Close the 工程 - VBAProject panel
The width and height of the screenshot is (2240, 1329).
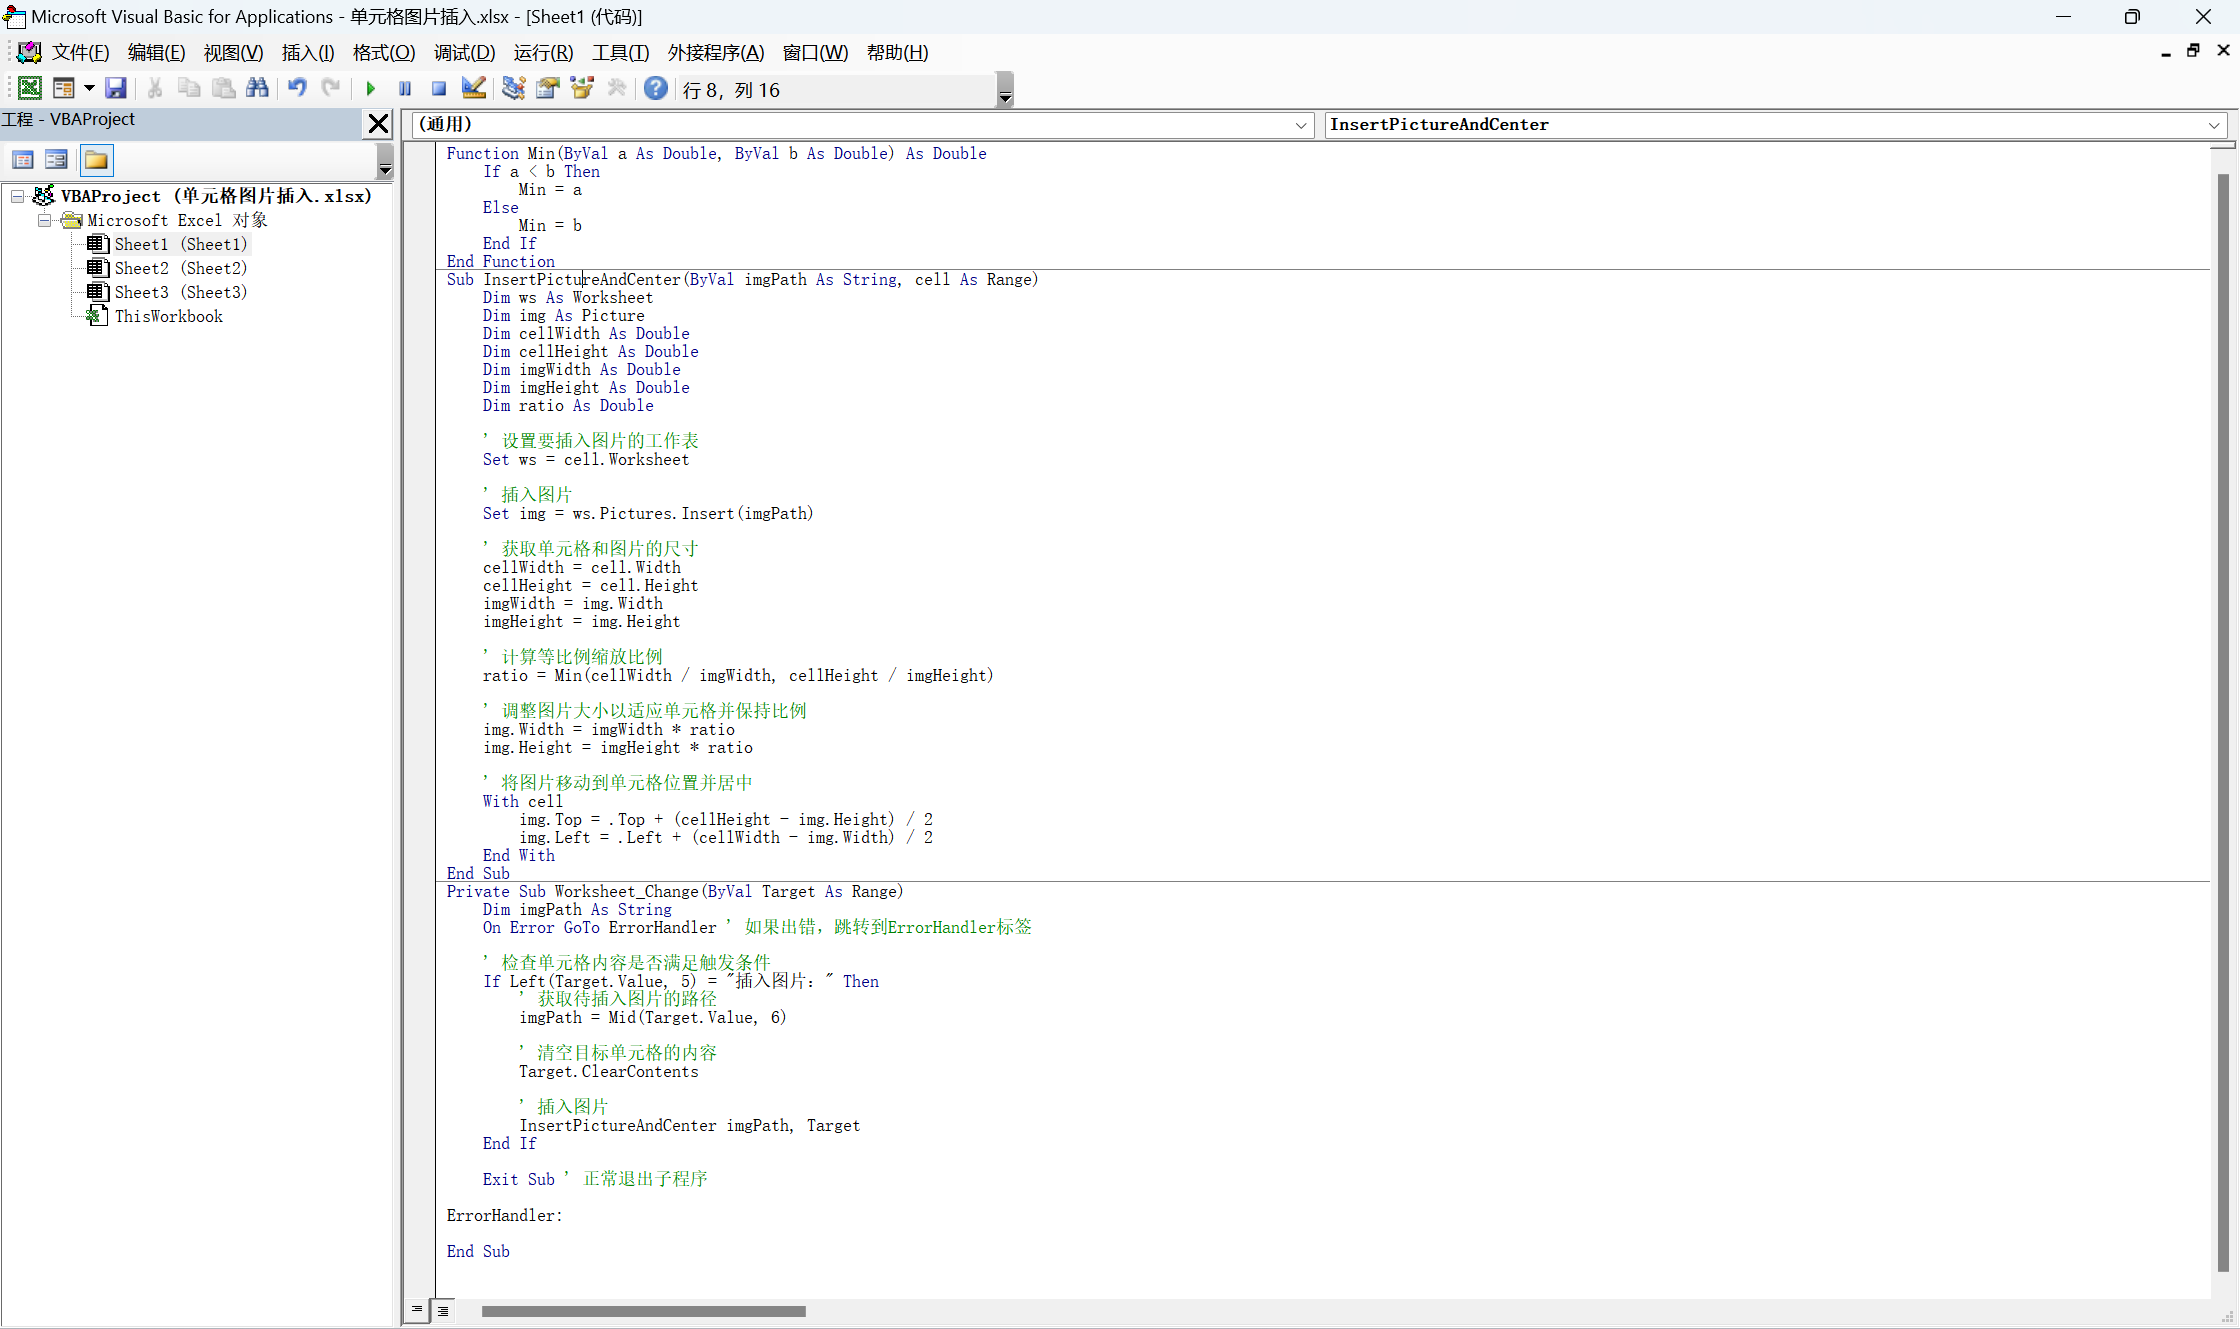click(378, 123)
